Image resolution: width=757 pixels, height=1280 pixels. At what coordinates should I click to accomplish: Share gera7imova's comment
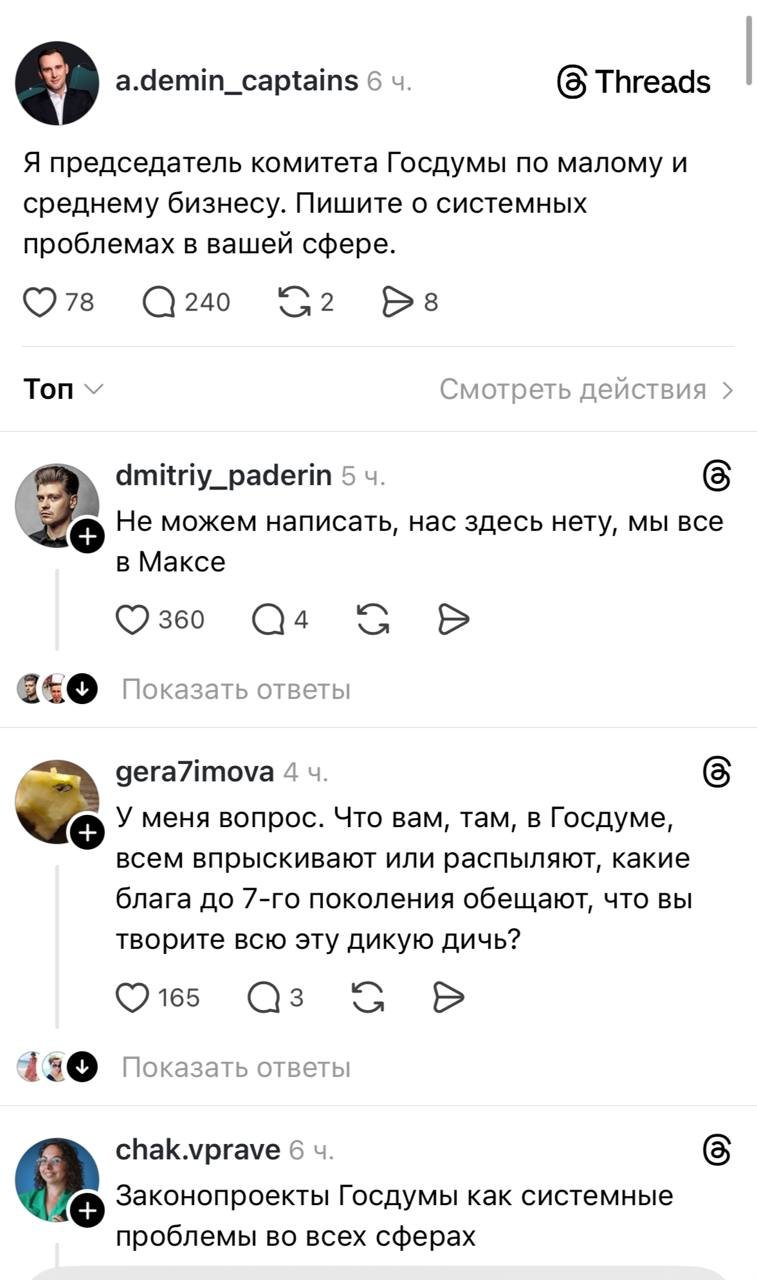coord(450,997)
